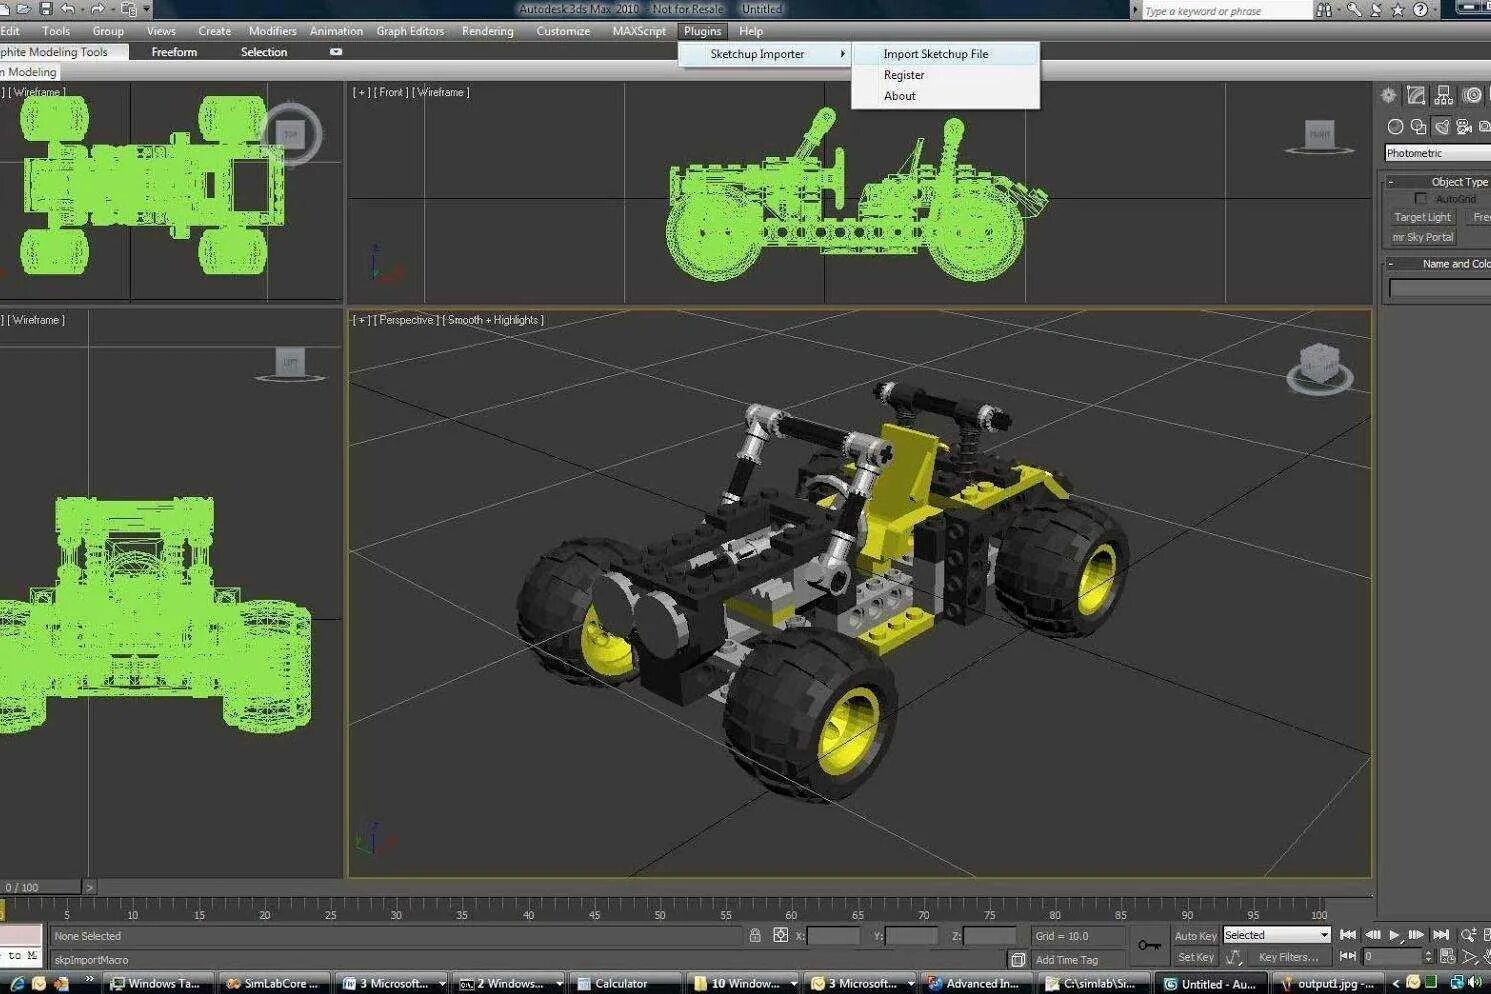Choose Import Sketchup File

pos(946,54)
